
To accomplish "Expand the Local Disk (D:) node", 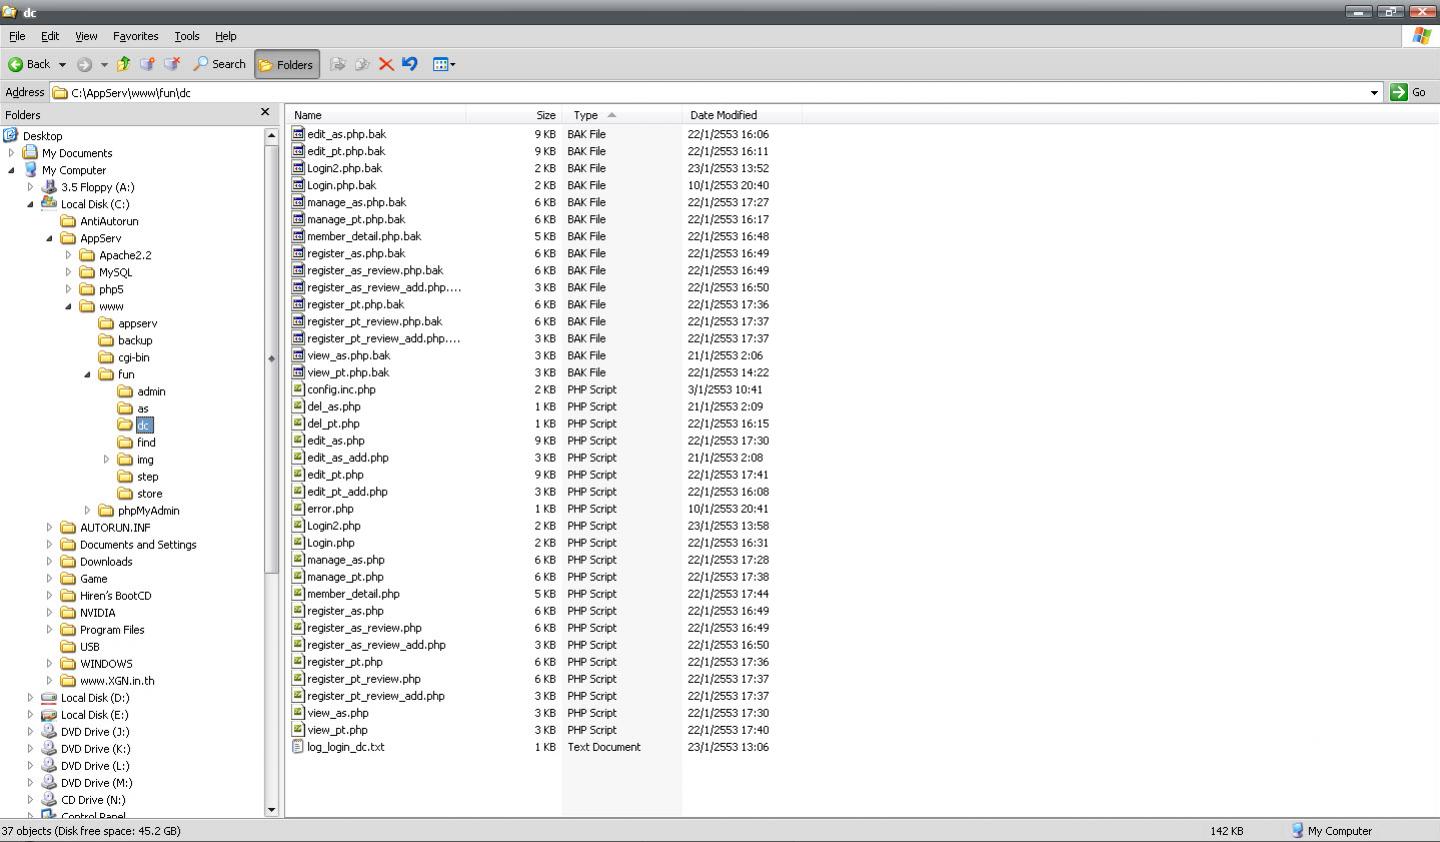I will point(30,698).
